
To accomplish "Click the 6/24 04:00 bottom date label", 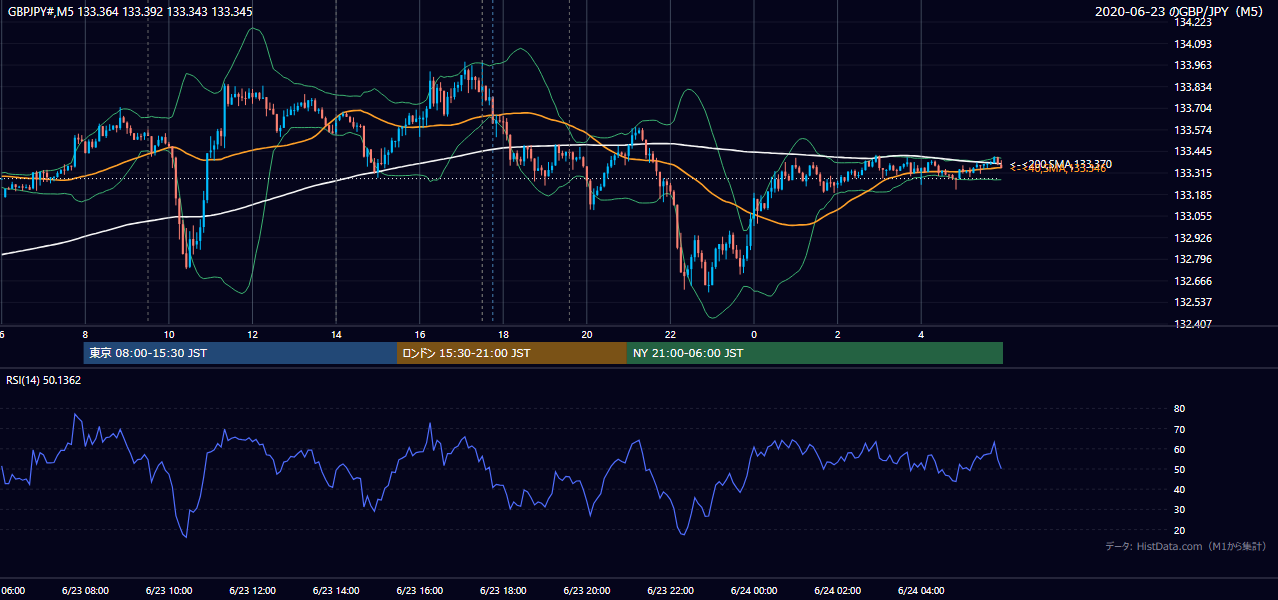I will [921, 590].
